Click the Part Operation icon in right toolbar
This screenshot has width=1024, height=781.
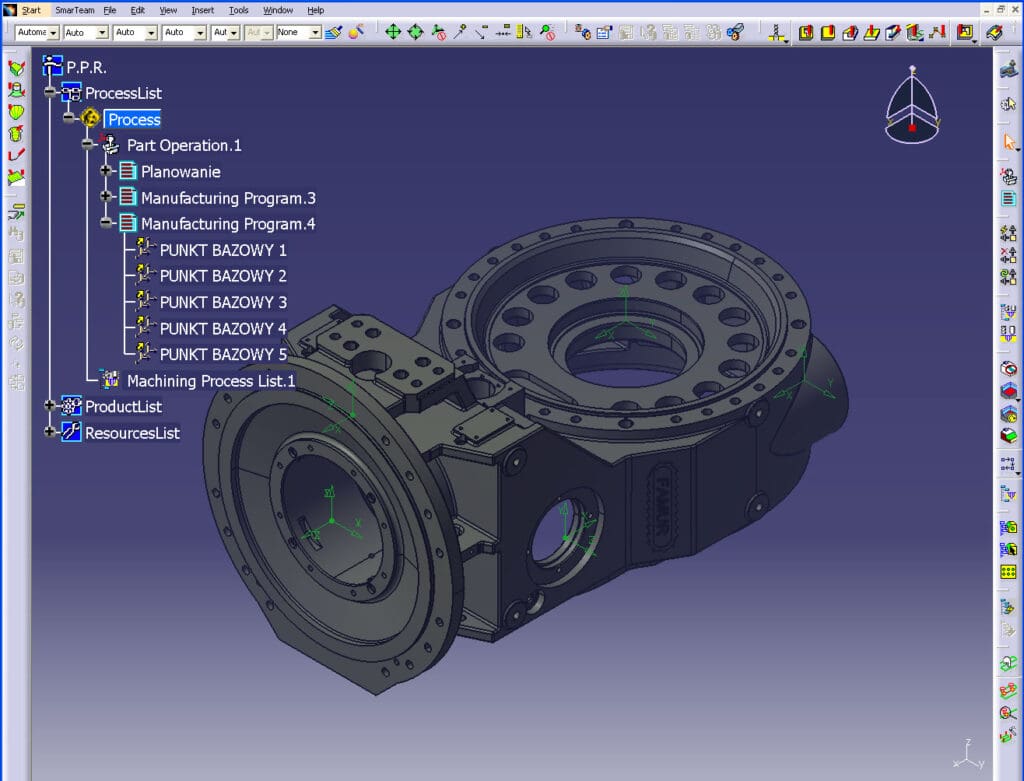click(x=1008, y=176)
